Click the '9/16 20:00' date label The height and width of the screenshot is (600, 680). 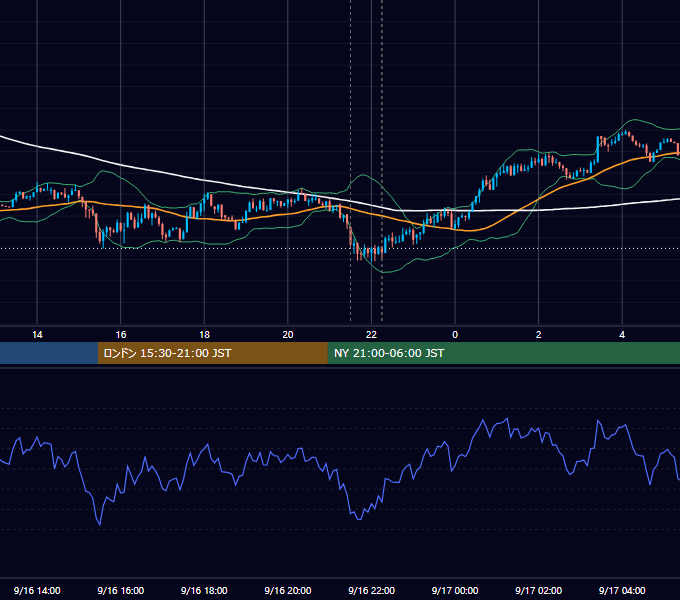click(288, 590)
